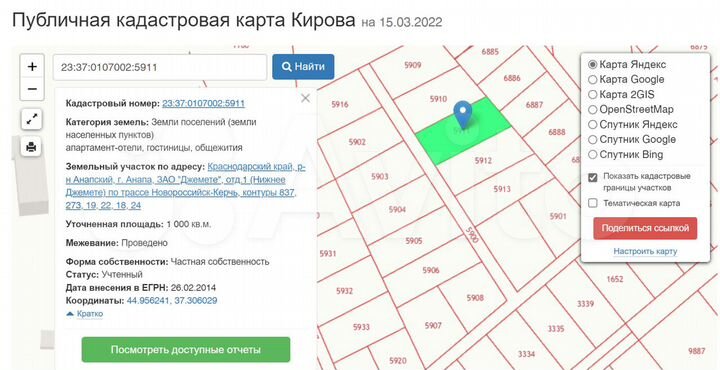Click parcel 1652 on the map

[x=615, y=279]
